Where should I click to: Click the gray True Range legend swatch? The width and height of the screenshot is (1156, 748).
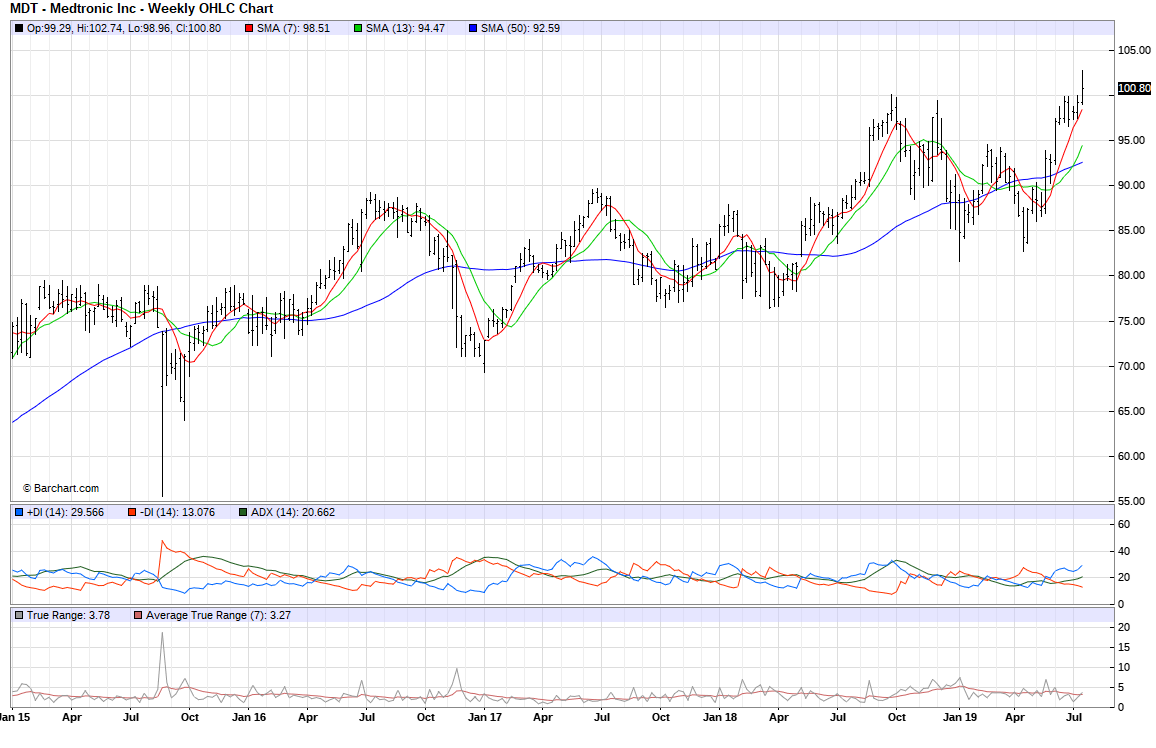(19, 614)
